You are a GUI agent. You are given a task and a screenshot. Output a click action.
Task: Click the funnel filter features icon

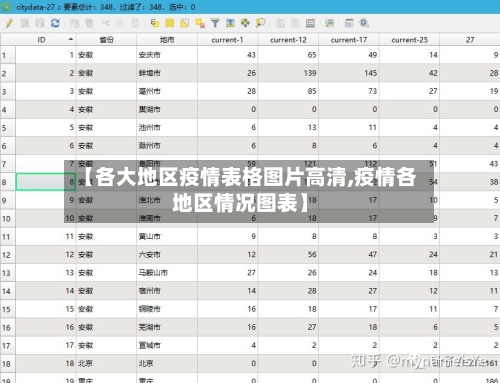[x=215, y=23]
